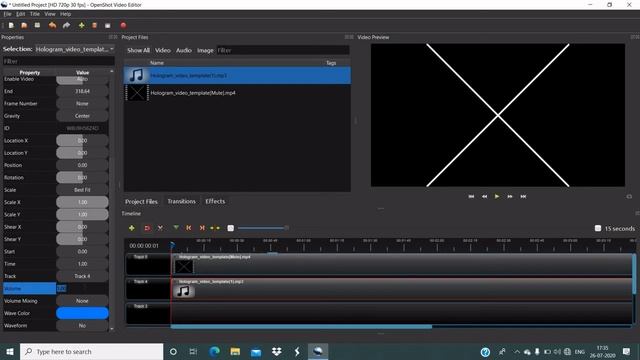The width and height of the screenshot is (640, 360).
Task: Select the mp4 clip on Track 5
Action: click(x=402, y=265)
